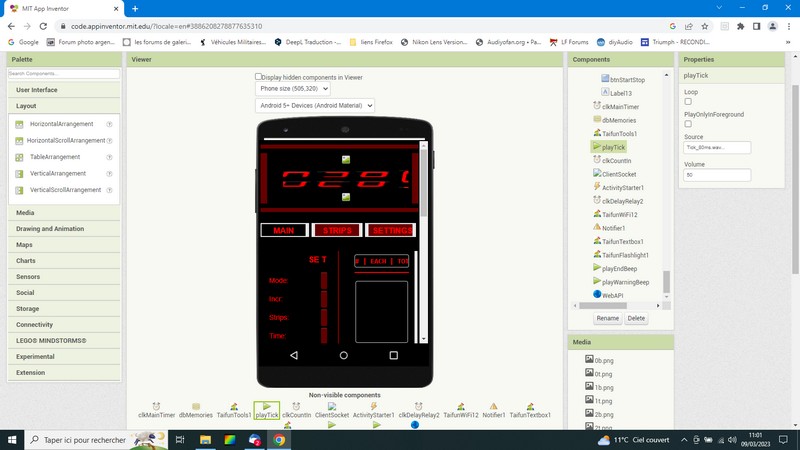Image resolution: width=800 pixels, height=450 pixels.
Task: Click the Volume input field
Action: point(717,175)
